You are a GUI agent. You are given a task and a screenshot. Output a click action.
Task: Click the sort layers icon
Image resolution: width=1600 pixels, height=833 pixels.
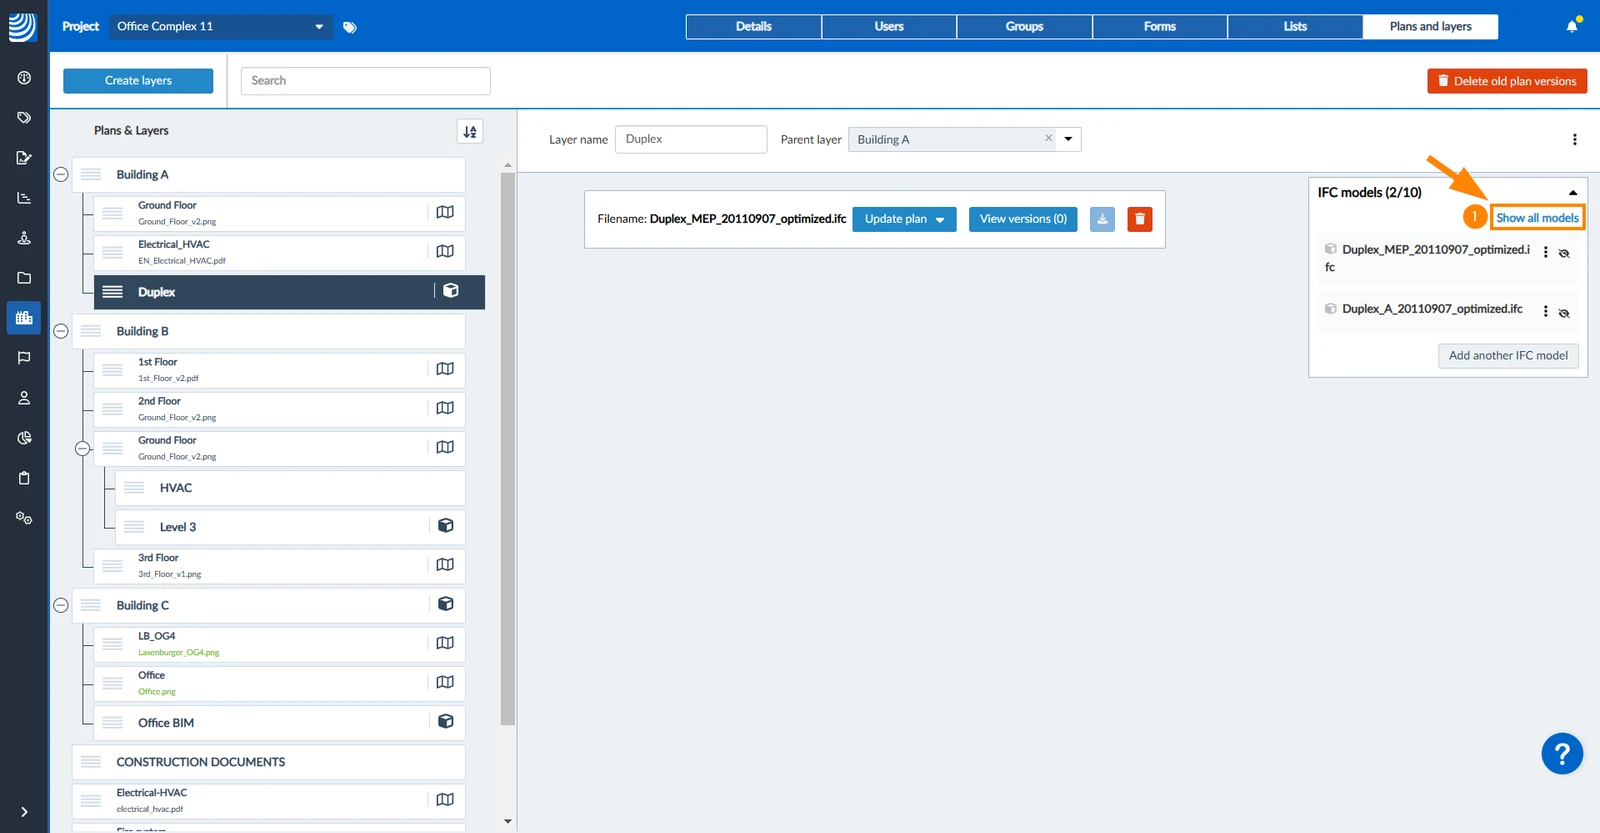[x=470, y=131]
